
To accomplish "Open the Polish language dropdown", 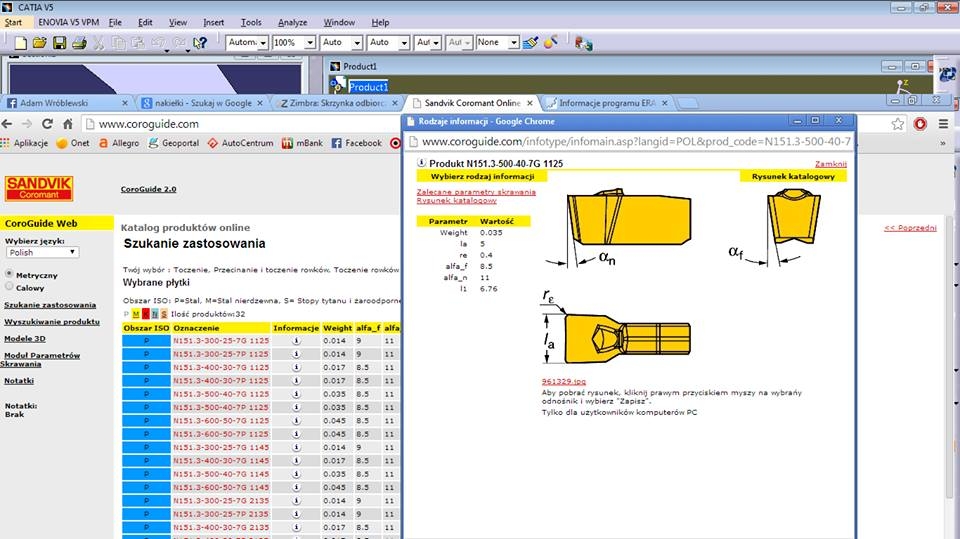I will point(42,252).
